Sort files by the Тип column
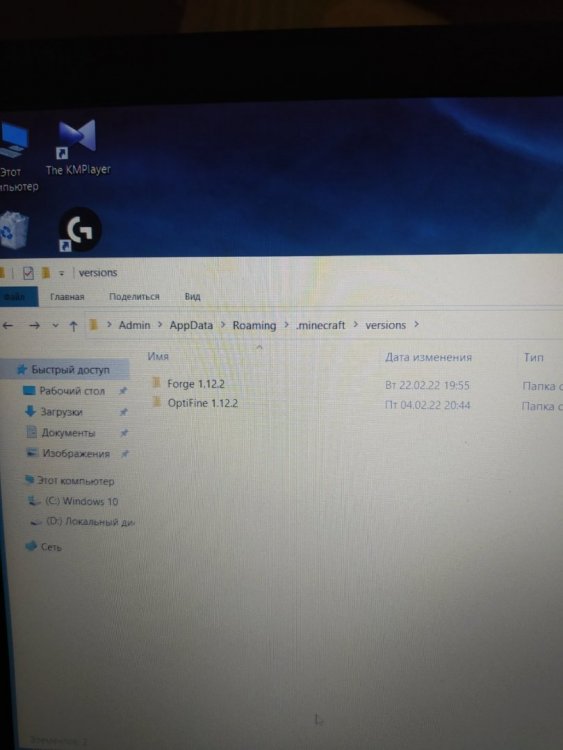 click(x=533, y=357)
